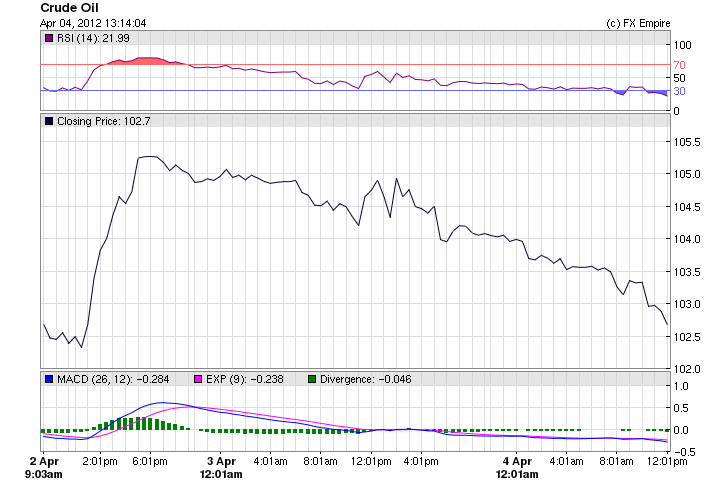This screenshot has height=487, width=710.
Task: Click the 102.0 price axis label
Action: 686,369
